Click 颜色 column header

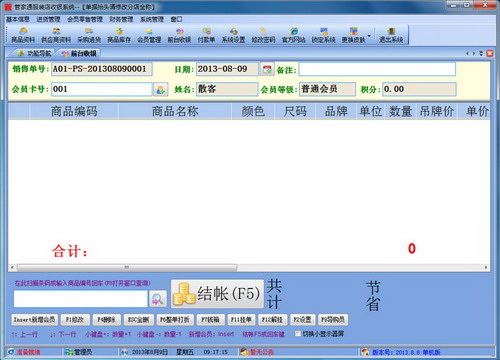(x=253, y=111)
